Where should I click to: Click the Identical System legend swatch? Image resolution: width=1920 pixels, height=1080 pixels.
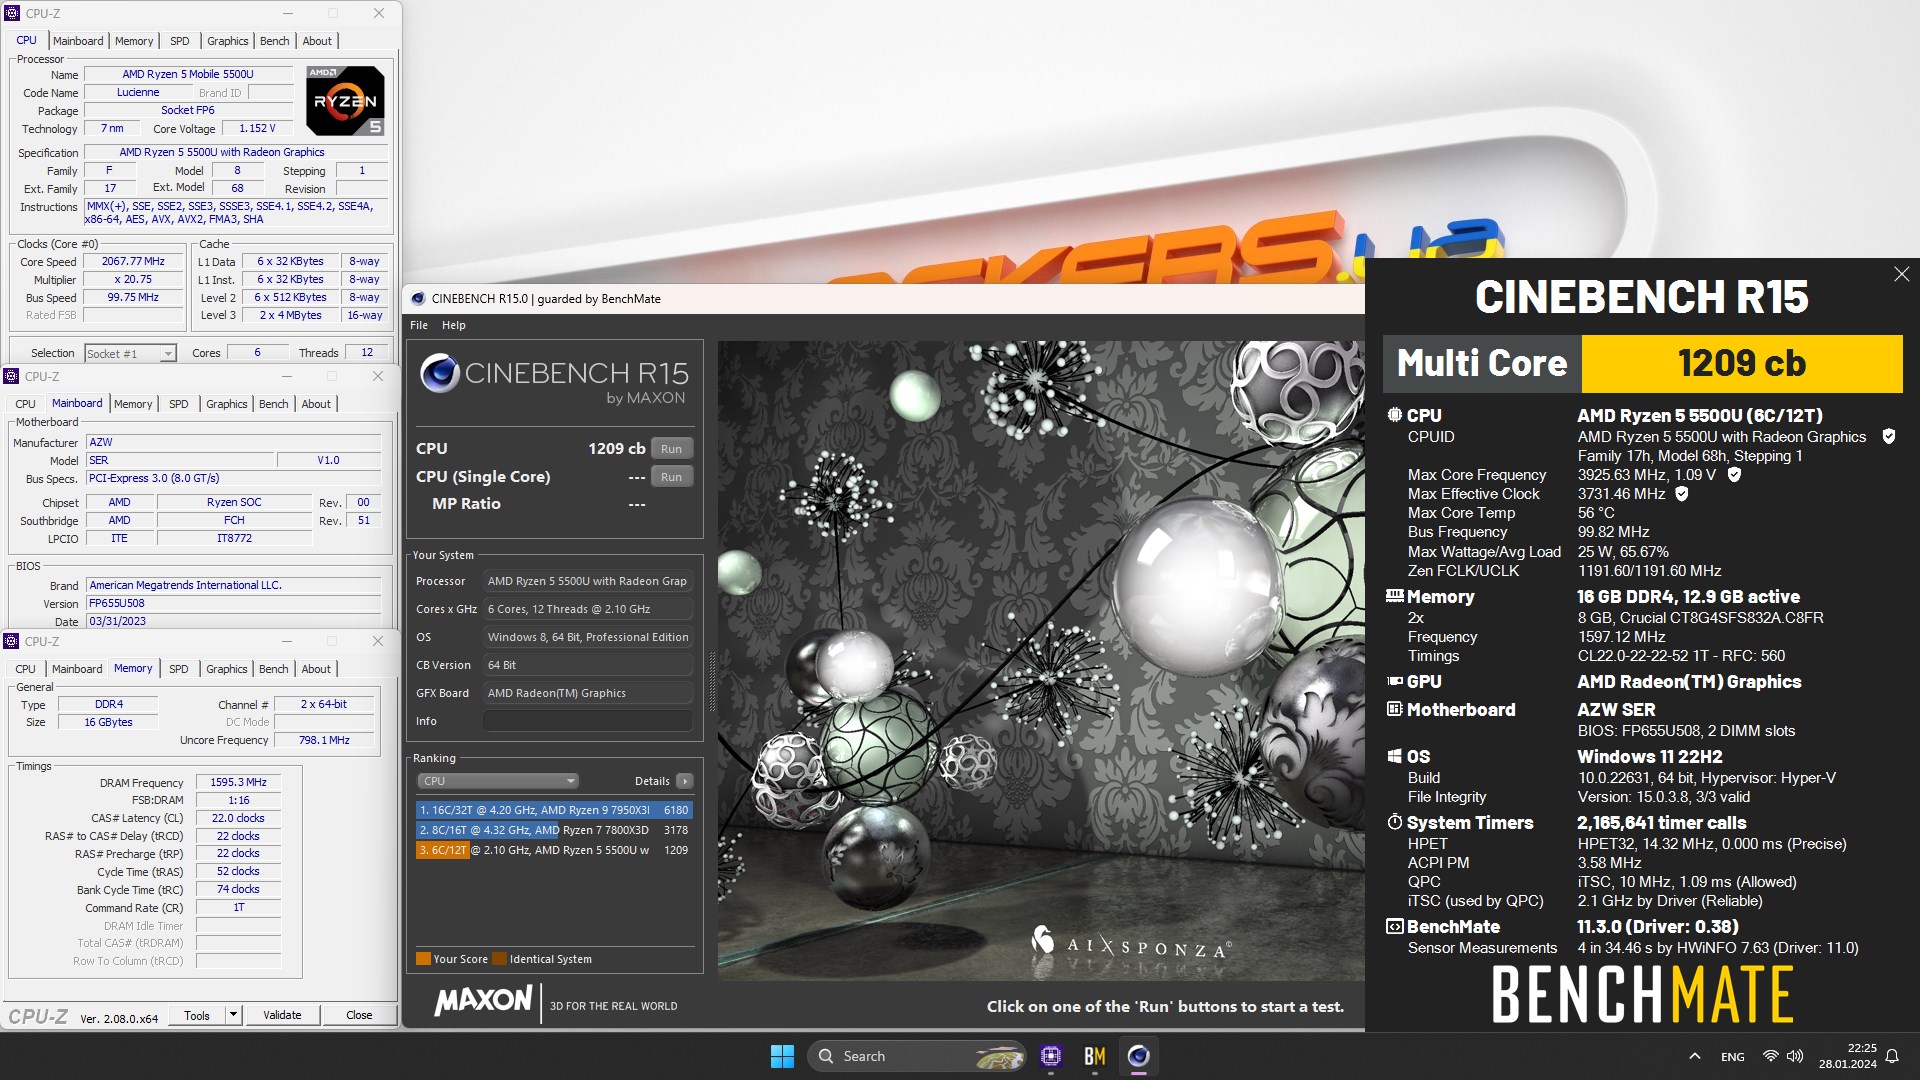coord(499,959)
